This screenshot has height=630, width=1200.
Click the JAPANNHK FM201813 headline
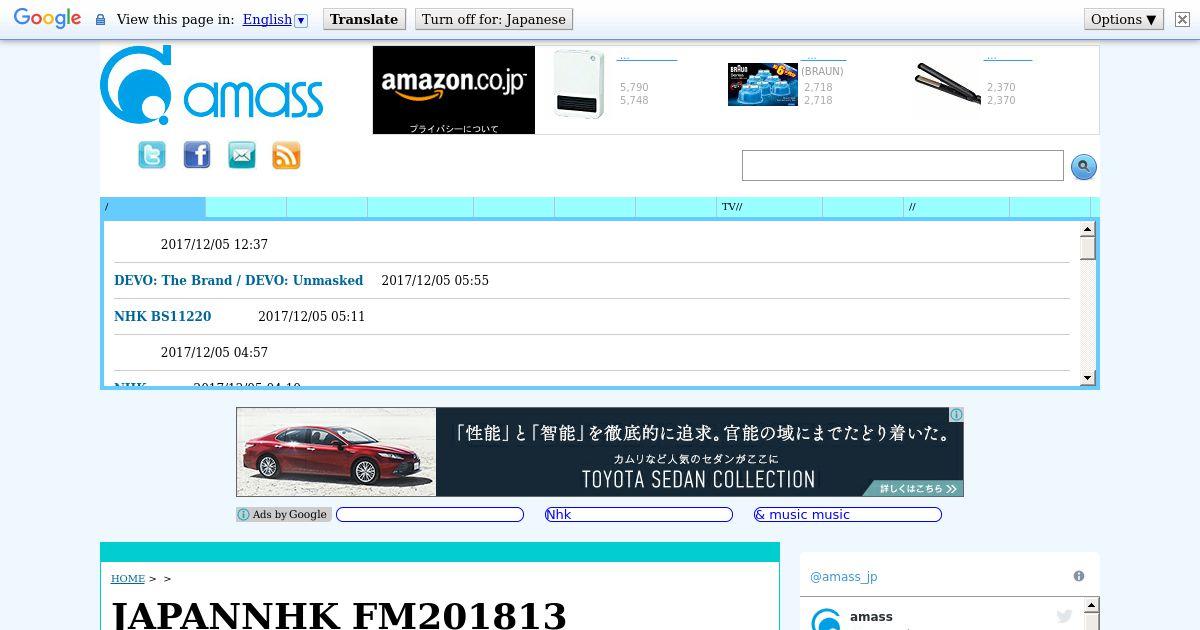click(338, 614)
